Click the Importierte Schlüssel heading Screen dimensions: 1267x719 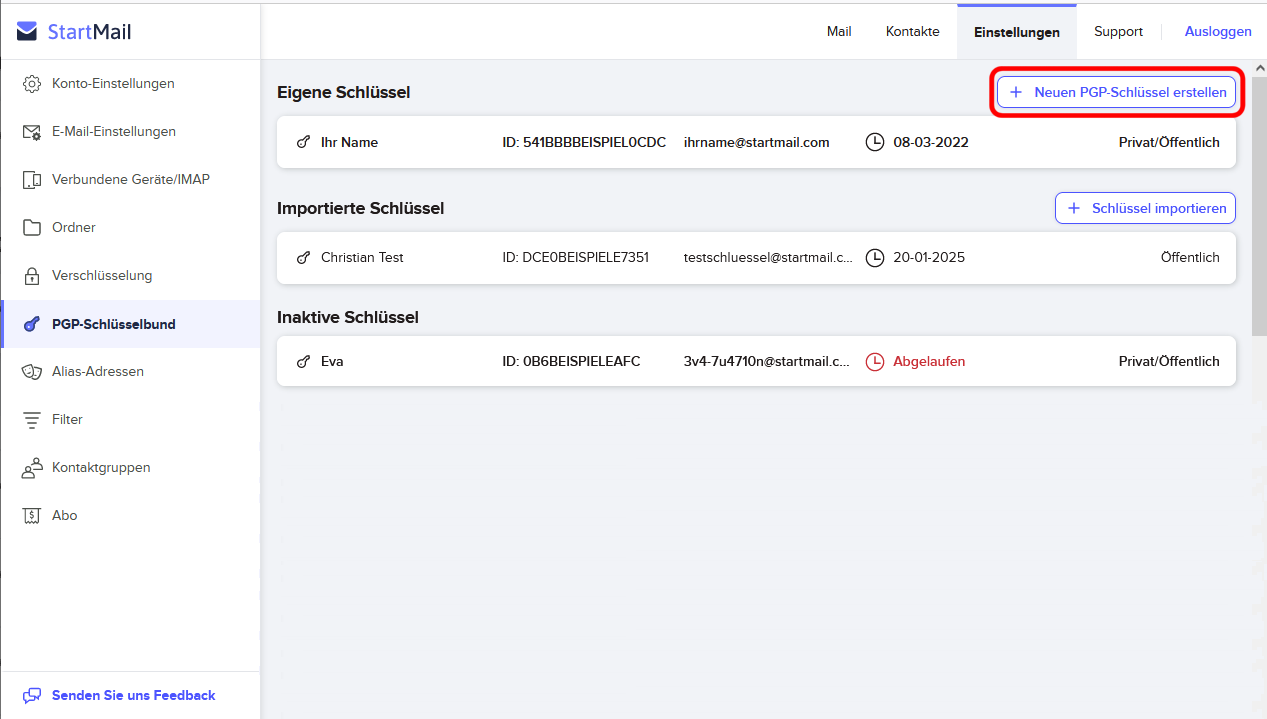[360, 209]
